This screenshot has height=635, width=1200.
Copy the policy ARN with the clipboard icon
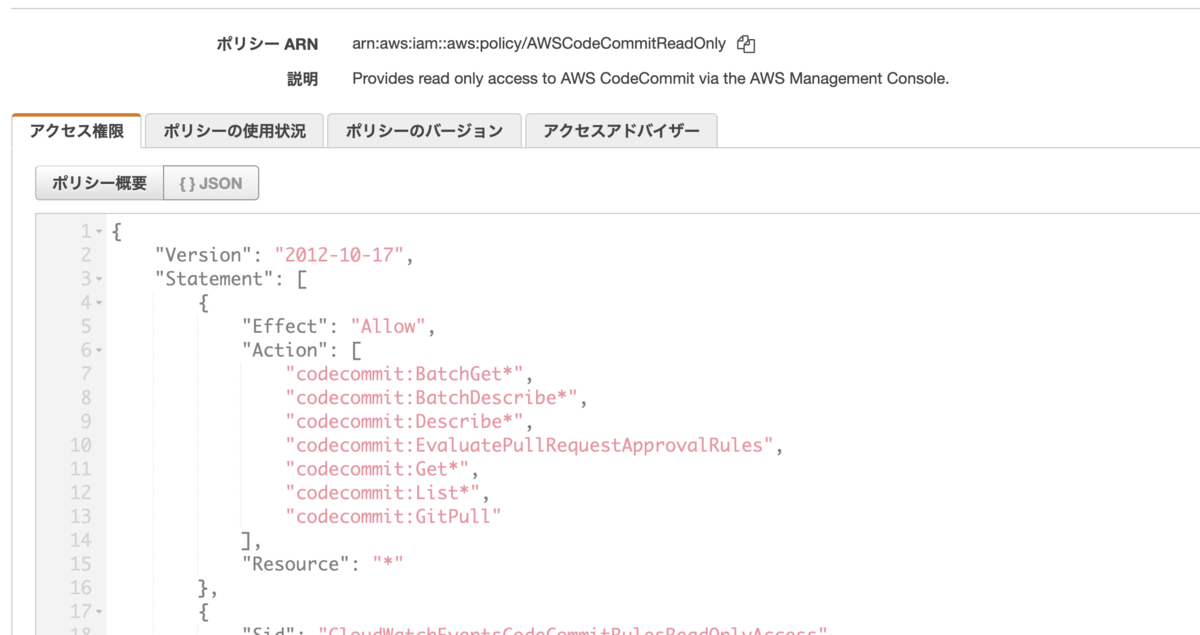pos(746,44)
